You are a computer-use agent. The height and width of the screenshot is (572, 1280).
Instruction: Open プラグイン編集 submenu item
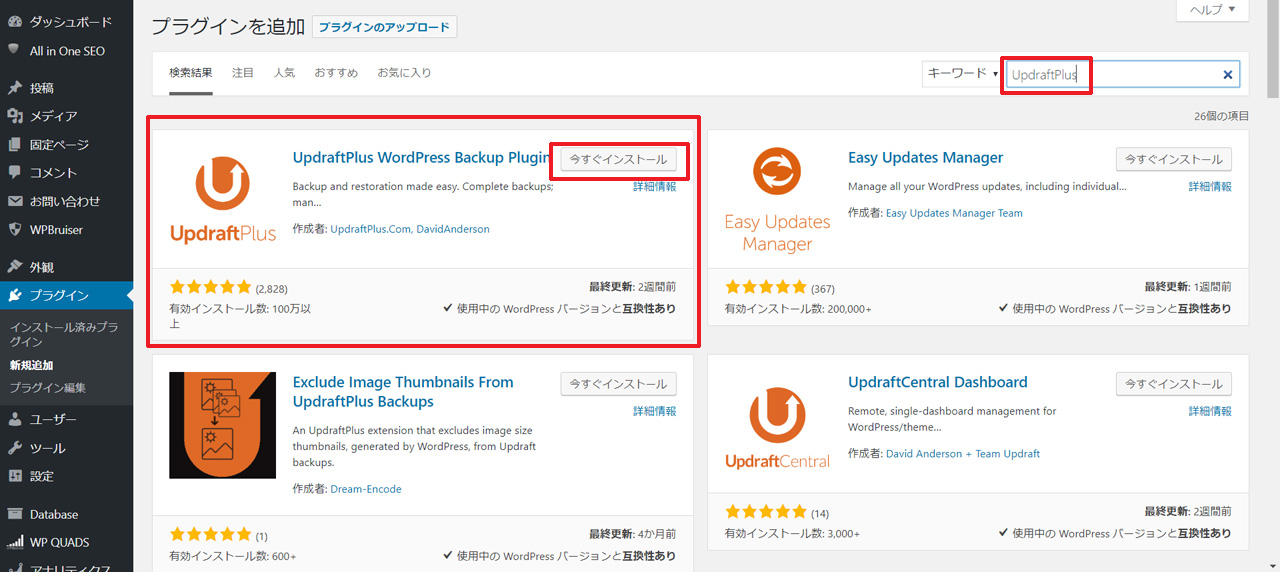[x=48, y=388]
